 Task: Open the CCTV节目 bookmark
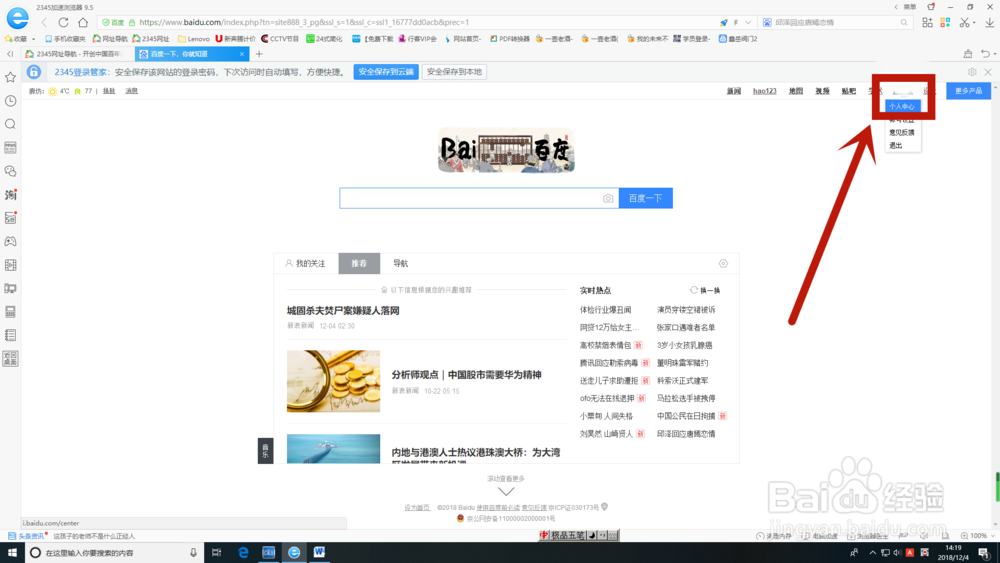(280, 39)
